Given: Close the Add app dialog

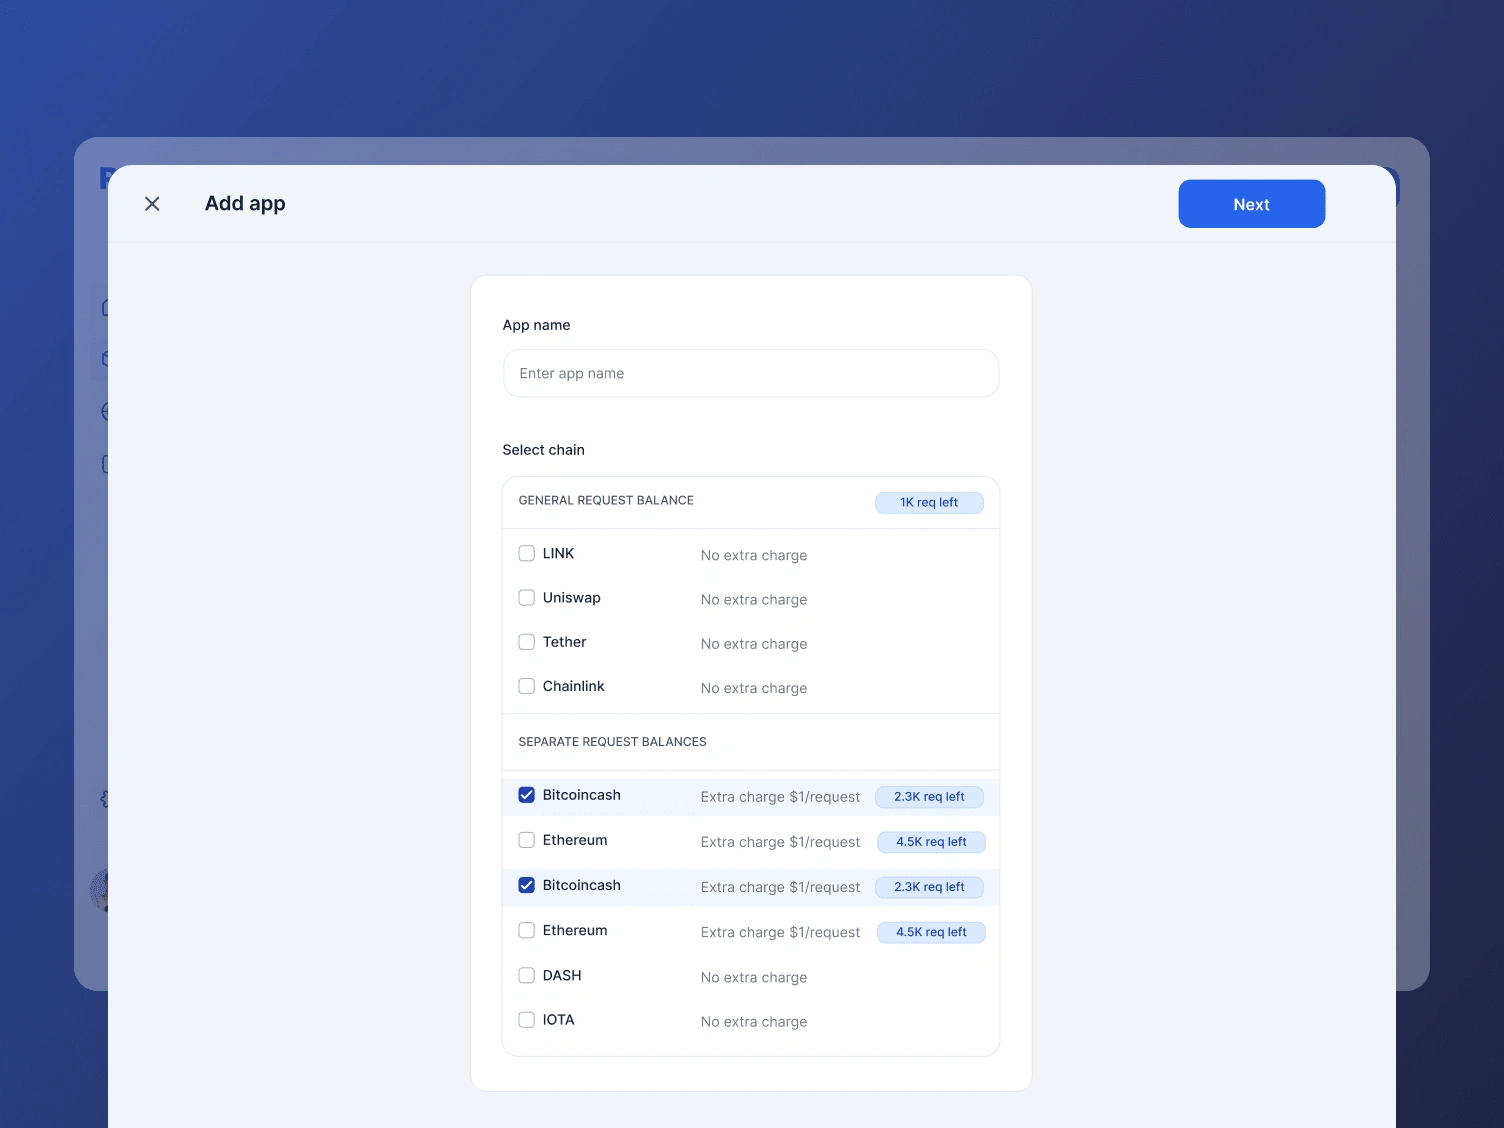Looking at the screenshot, I should 152,204.
